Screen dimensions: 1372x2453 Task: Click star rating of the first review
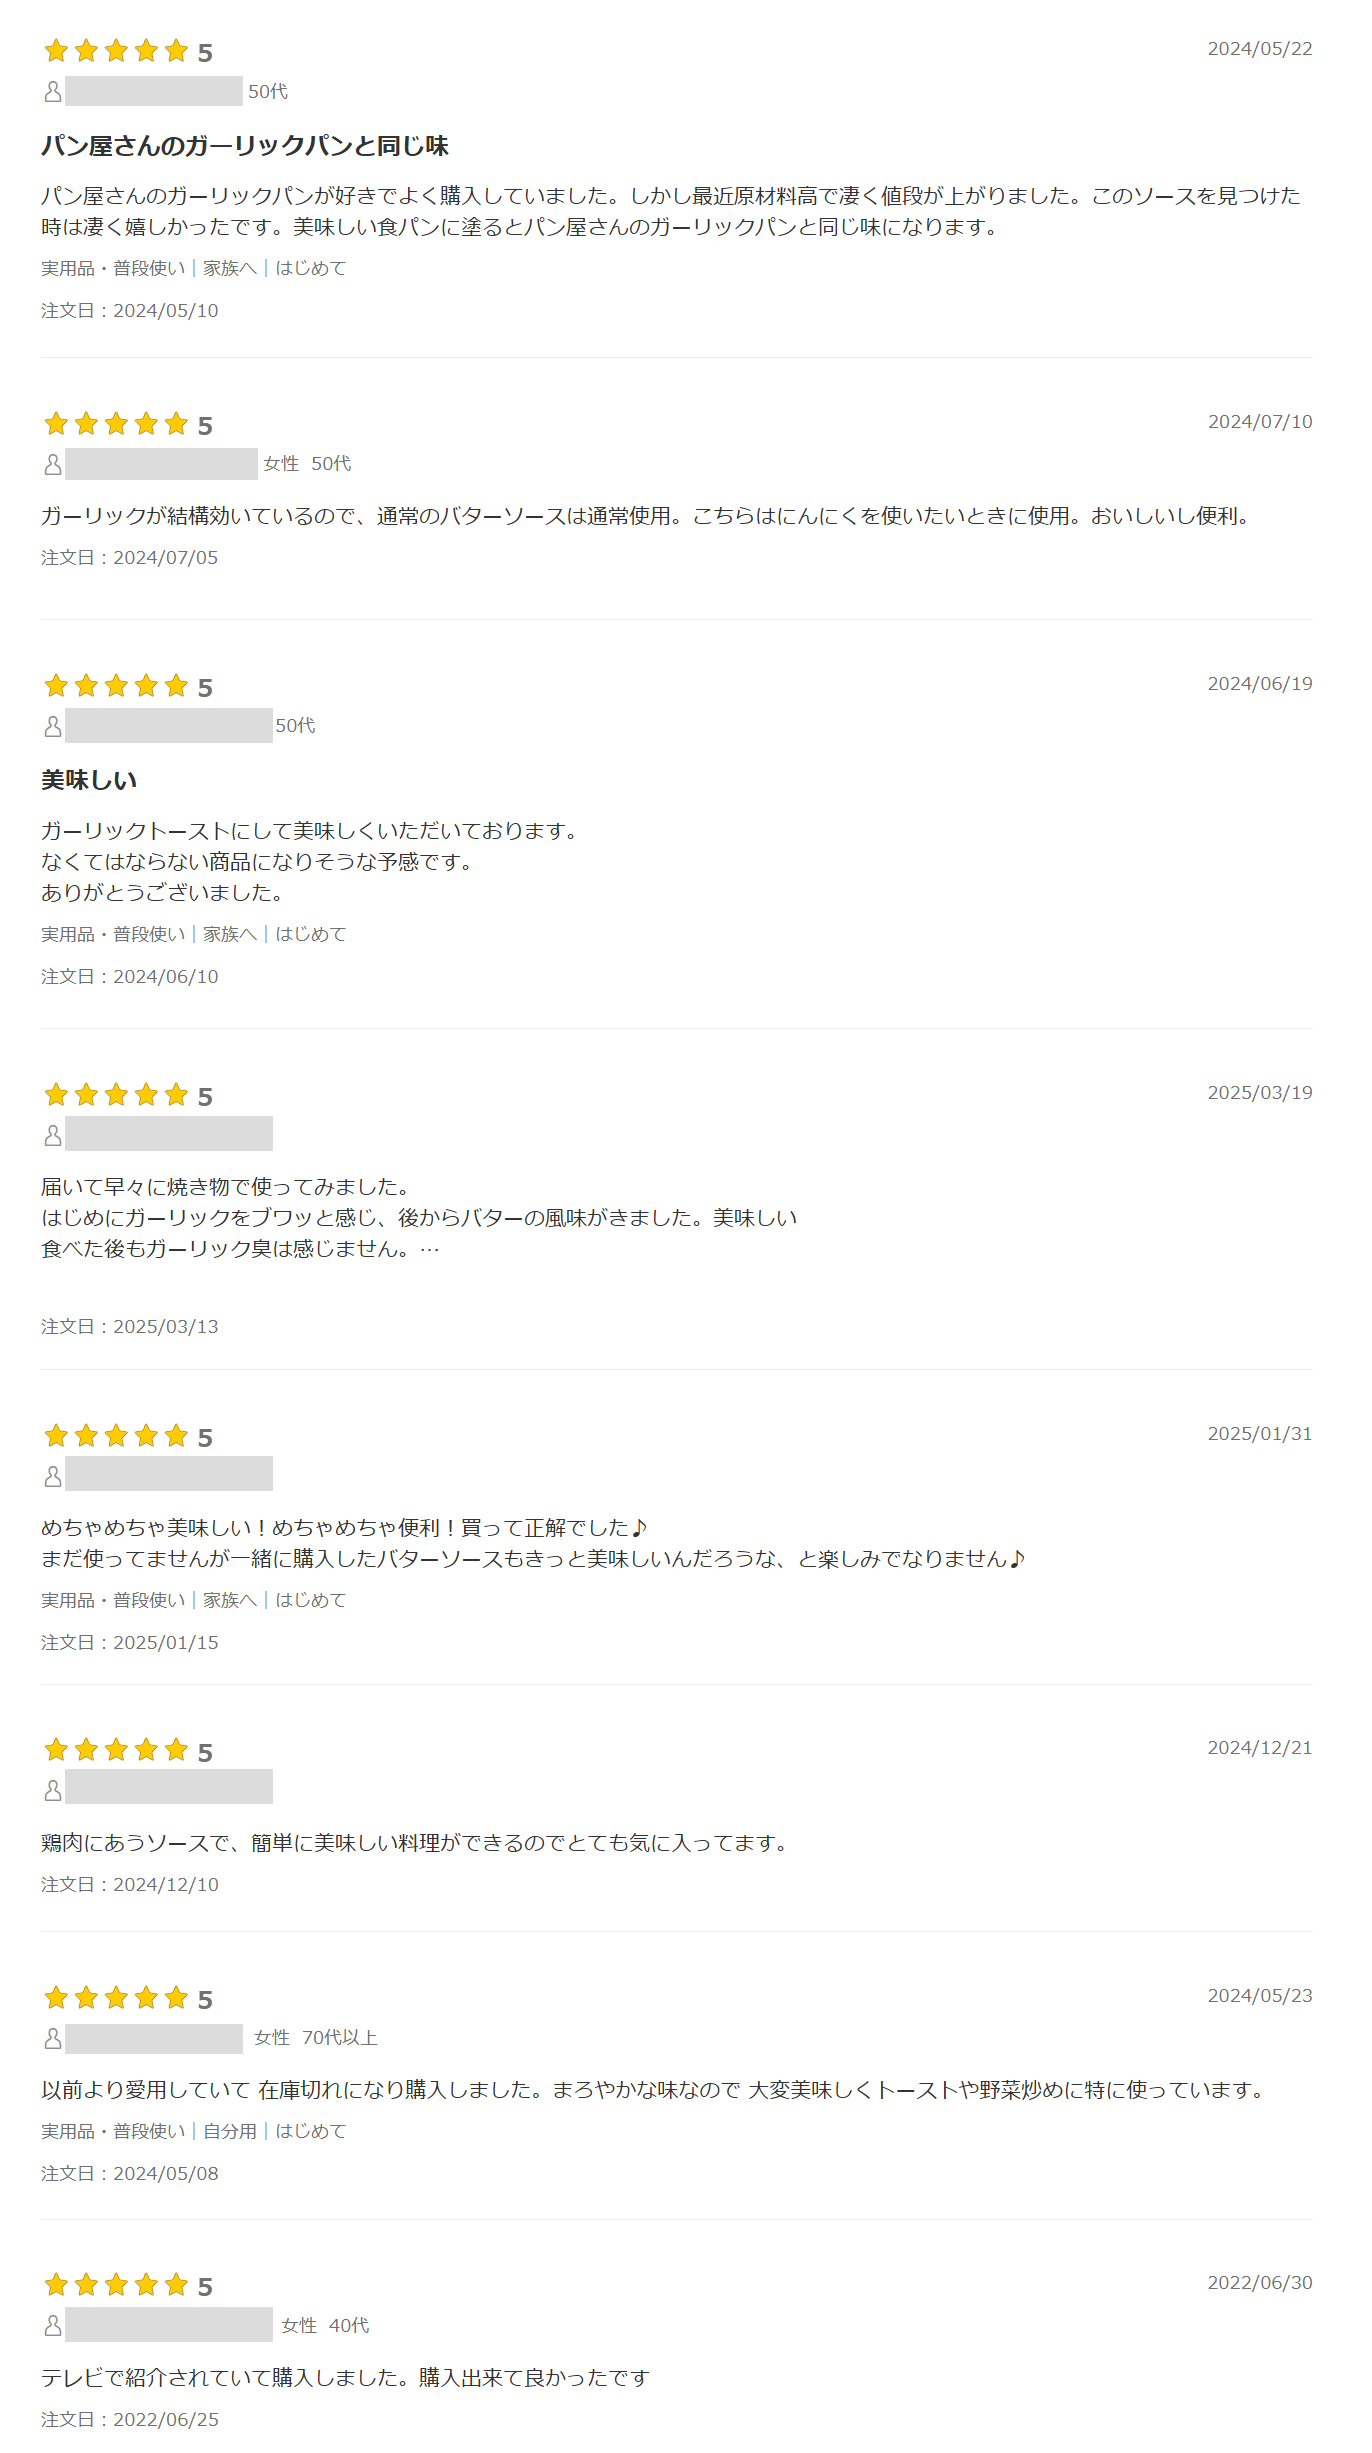click(128, 51)
